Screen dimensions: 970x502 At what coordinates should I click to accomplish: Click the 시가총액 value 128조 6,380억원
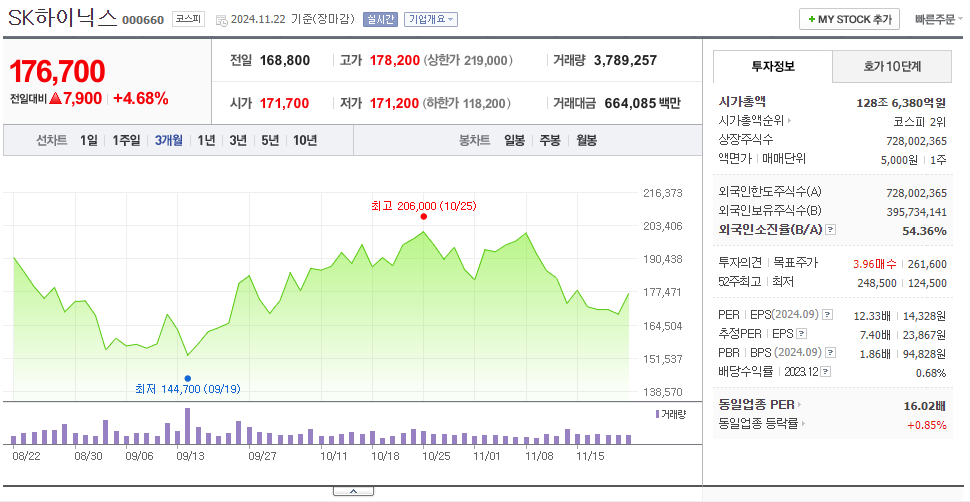pyautogui.click(x=901, y=103)
